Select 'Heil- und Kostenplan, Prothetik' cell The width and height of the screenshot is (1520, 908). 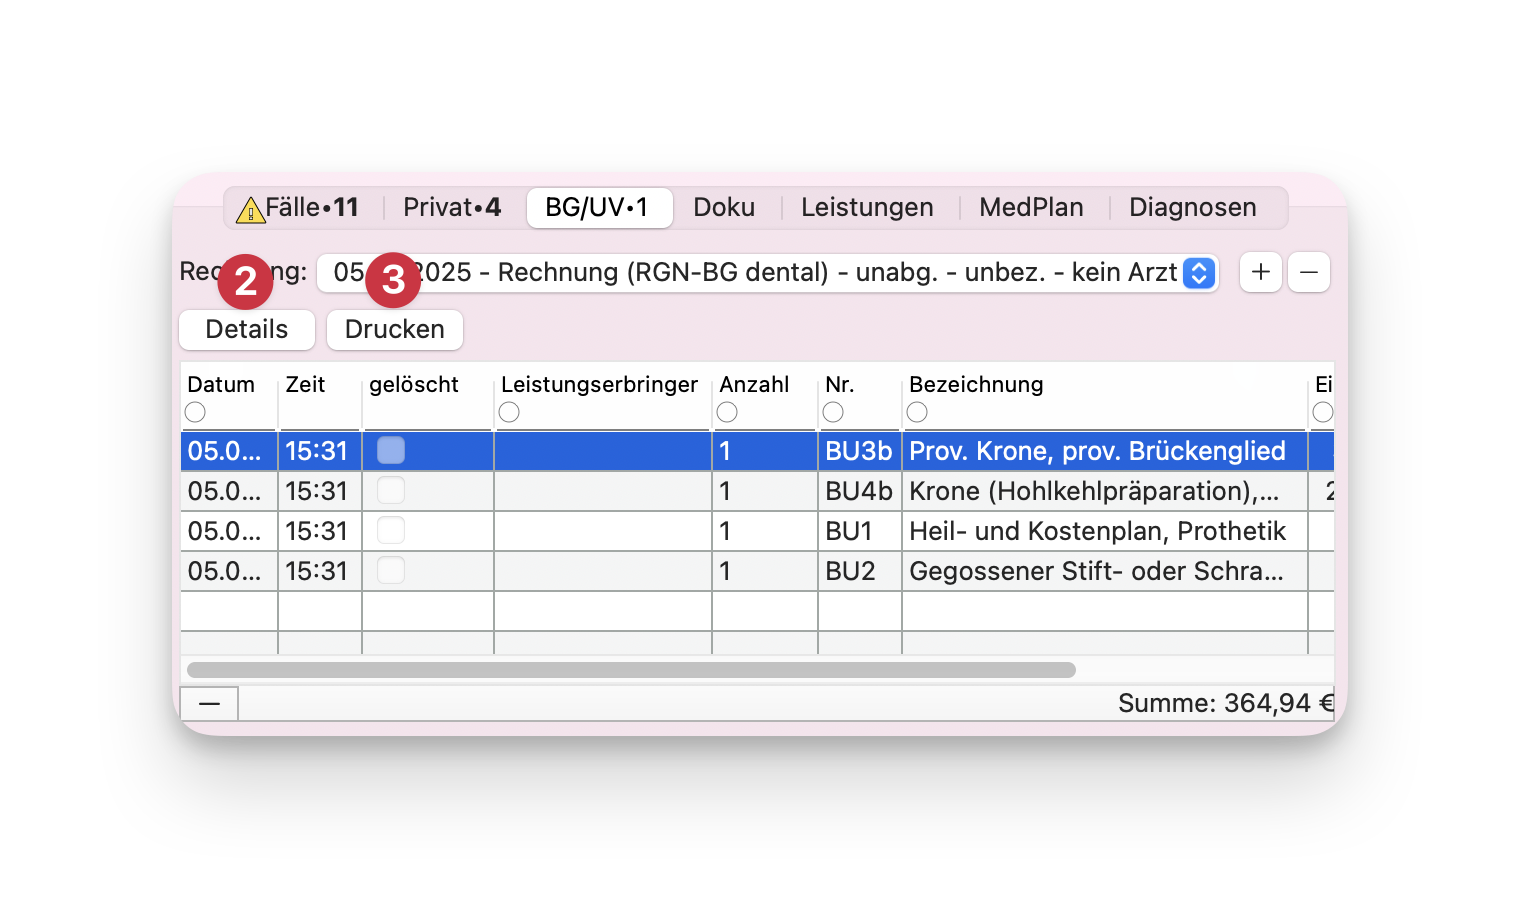click(1105, 531)
